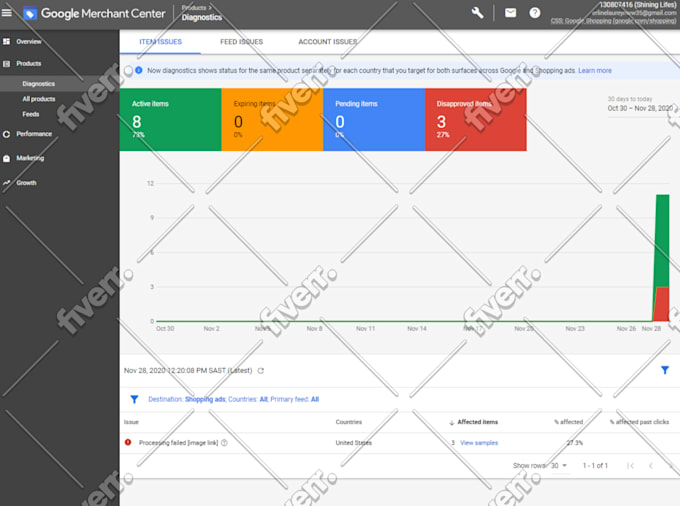Click the % affected past clicks header
Screen dimensions: 680x506
coord(639,422)
